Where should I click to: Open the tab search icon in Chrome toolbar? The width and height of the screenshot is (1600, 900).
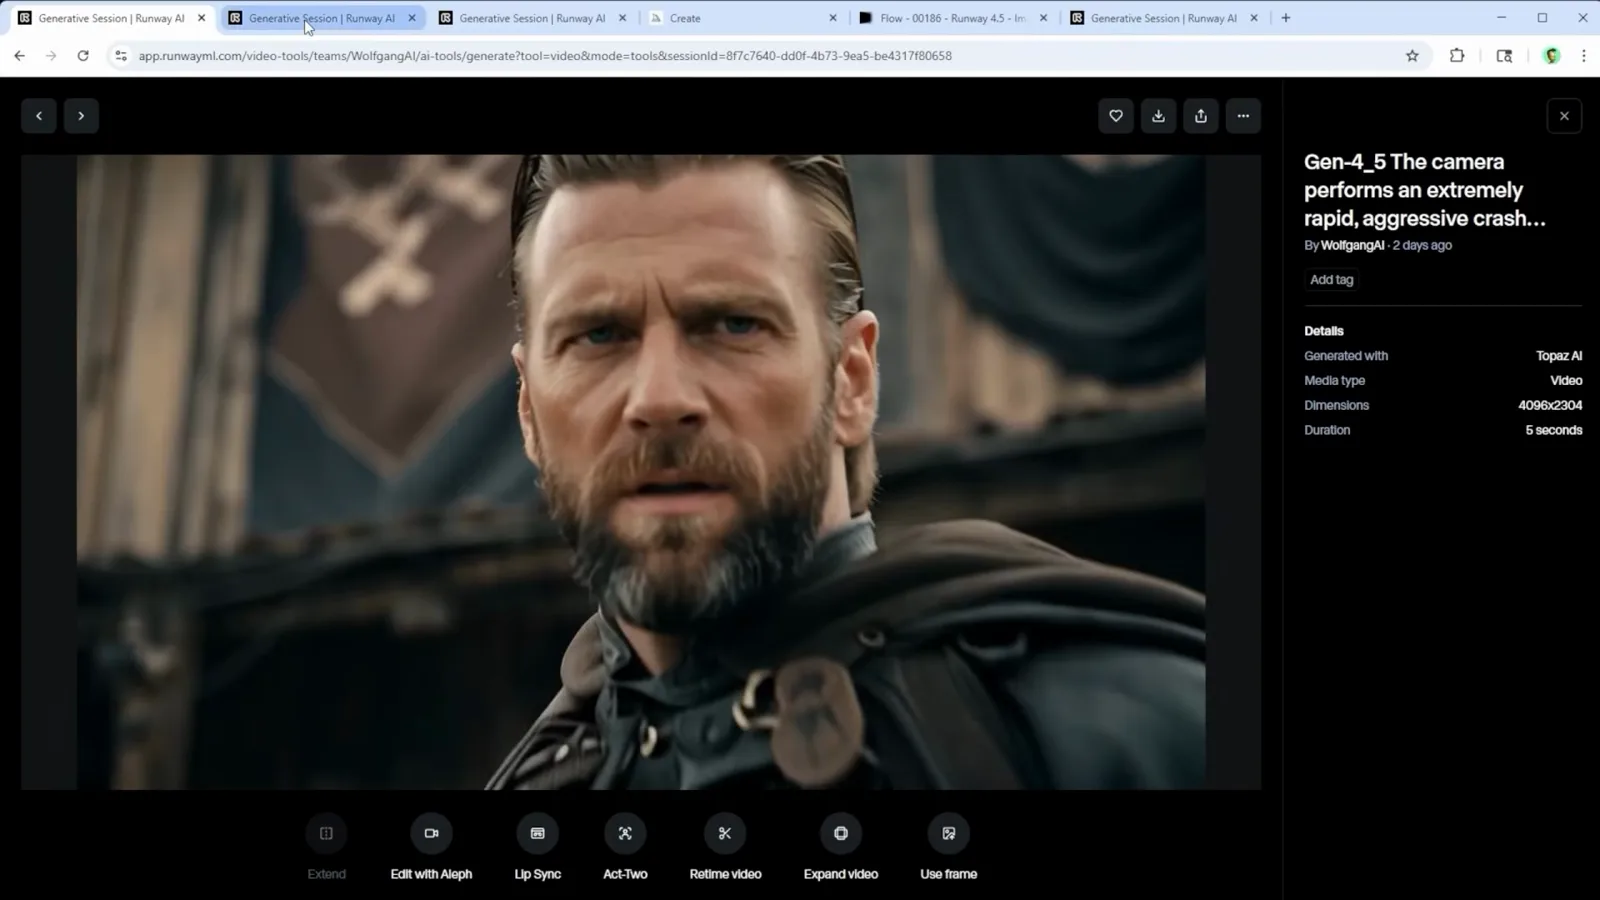(1504, 56)
